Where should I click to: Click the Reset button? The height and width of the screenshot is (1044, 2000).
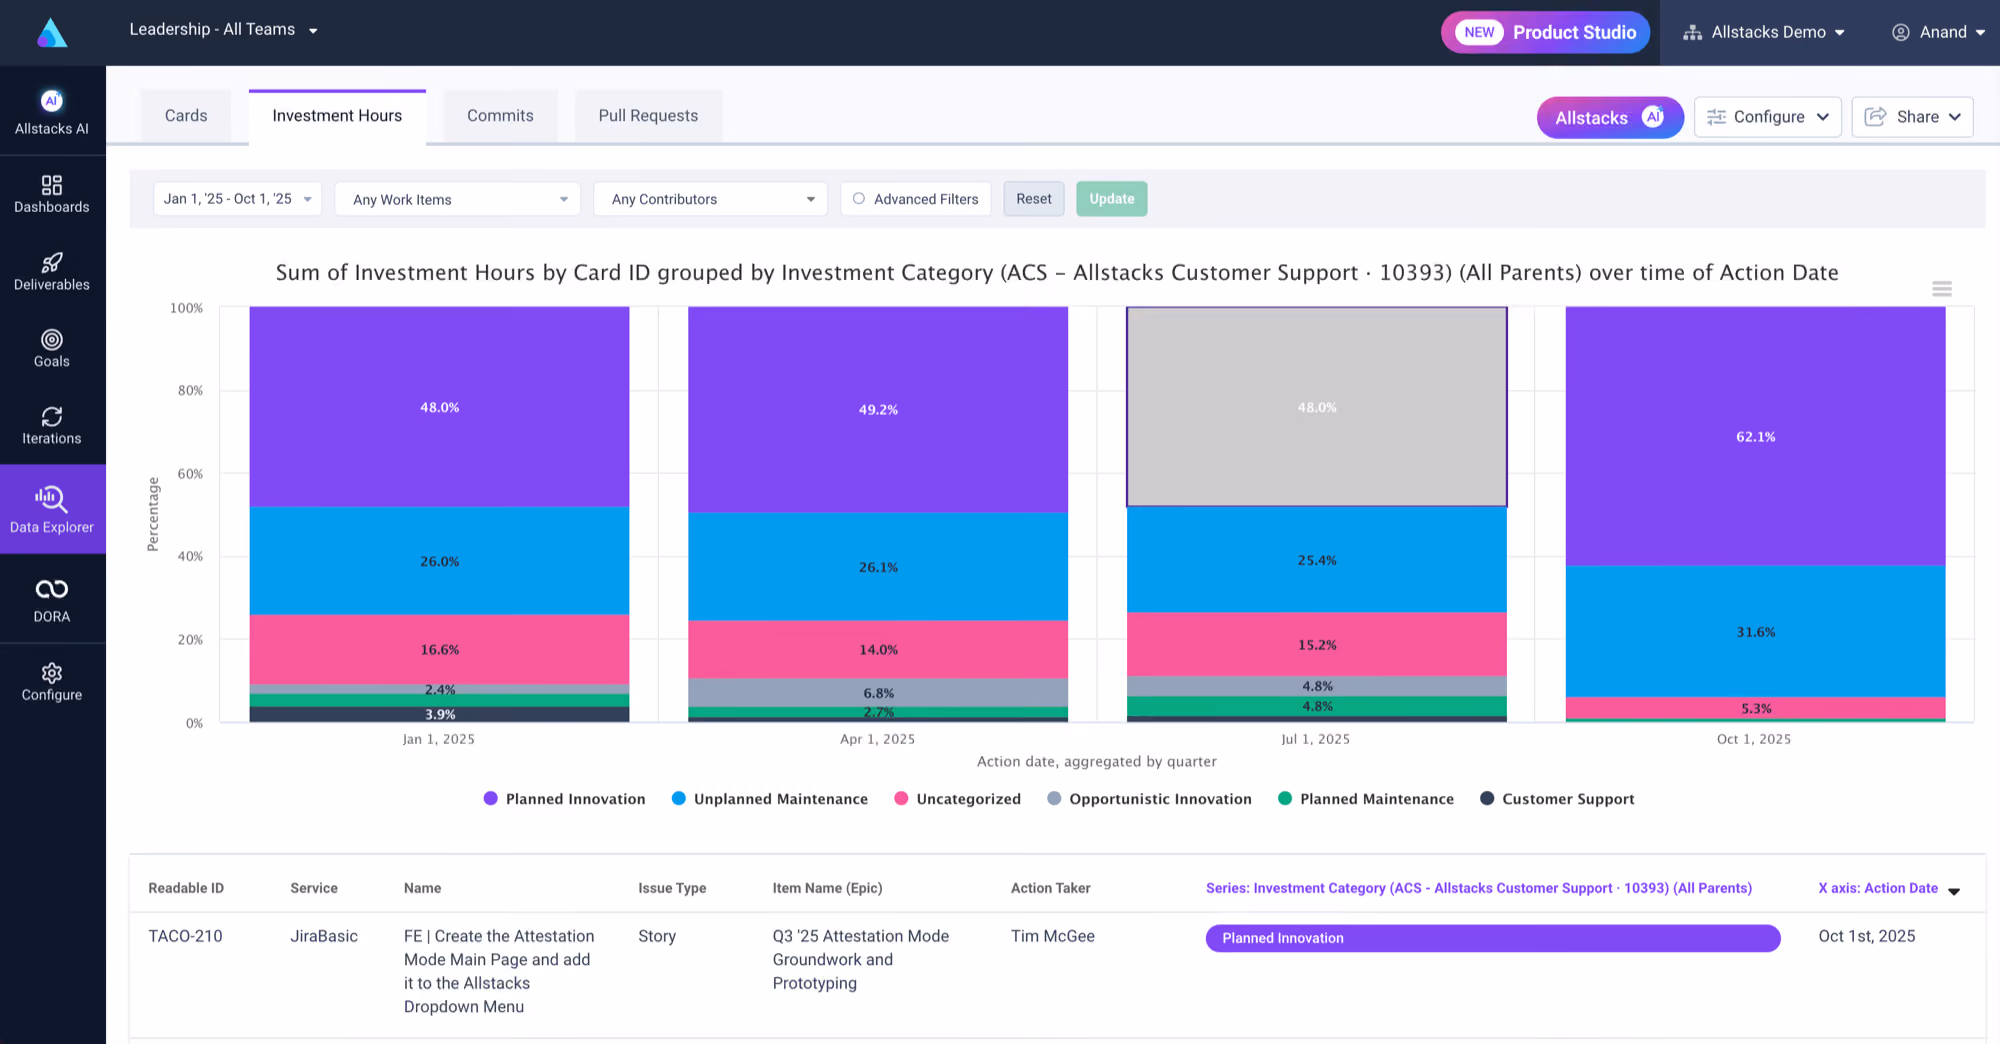pyautogui.click(x=1034, y=199)
